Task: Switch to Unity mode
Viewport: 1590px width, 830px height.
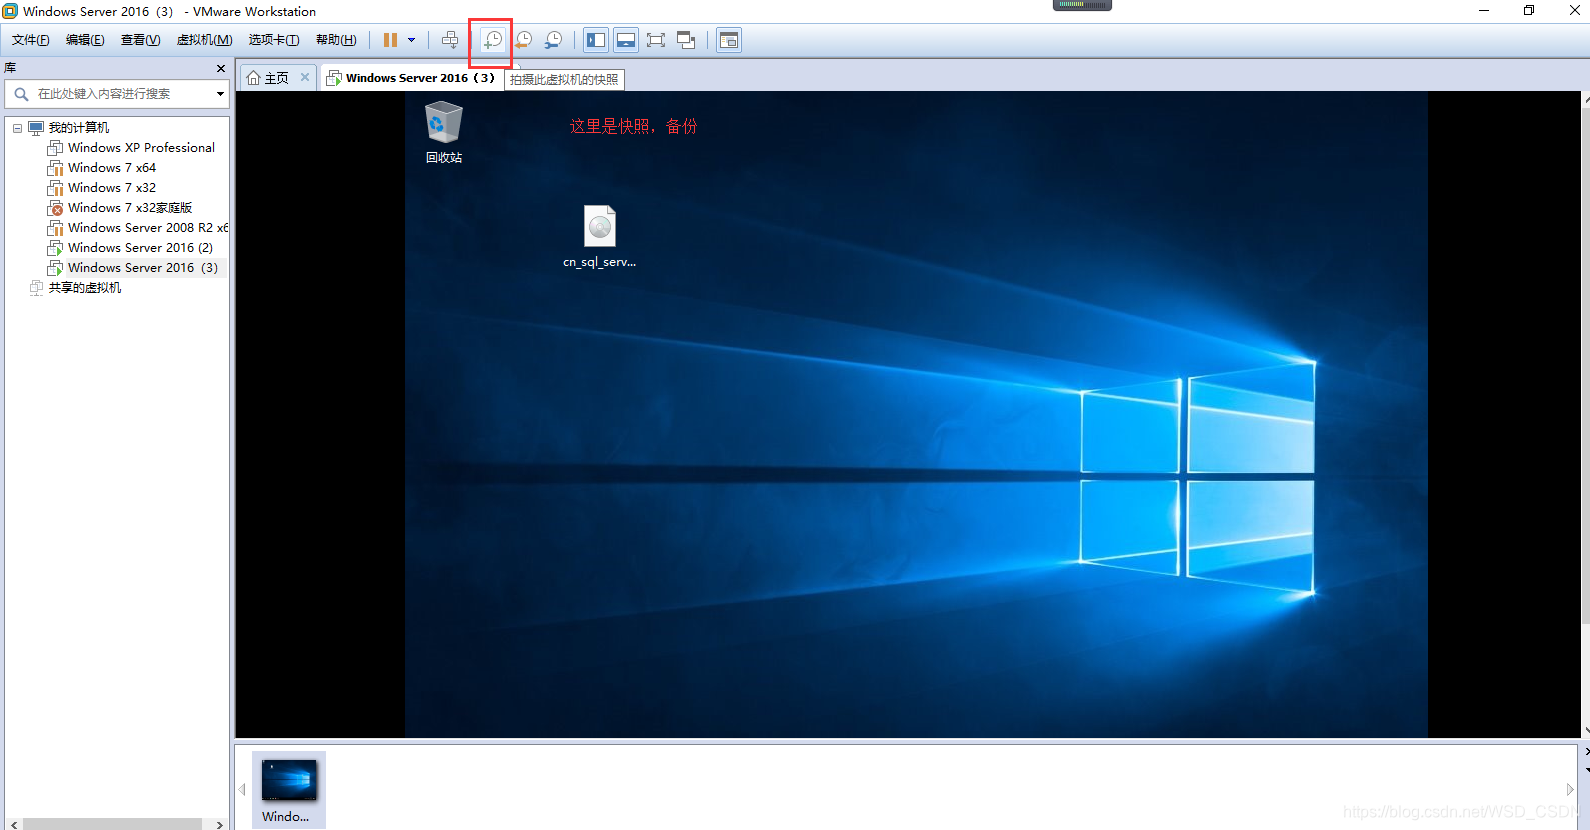Action: (686, 40)
